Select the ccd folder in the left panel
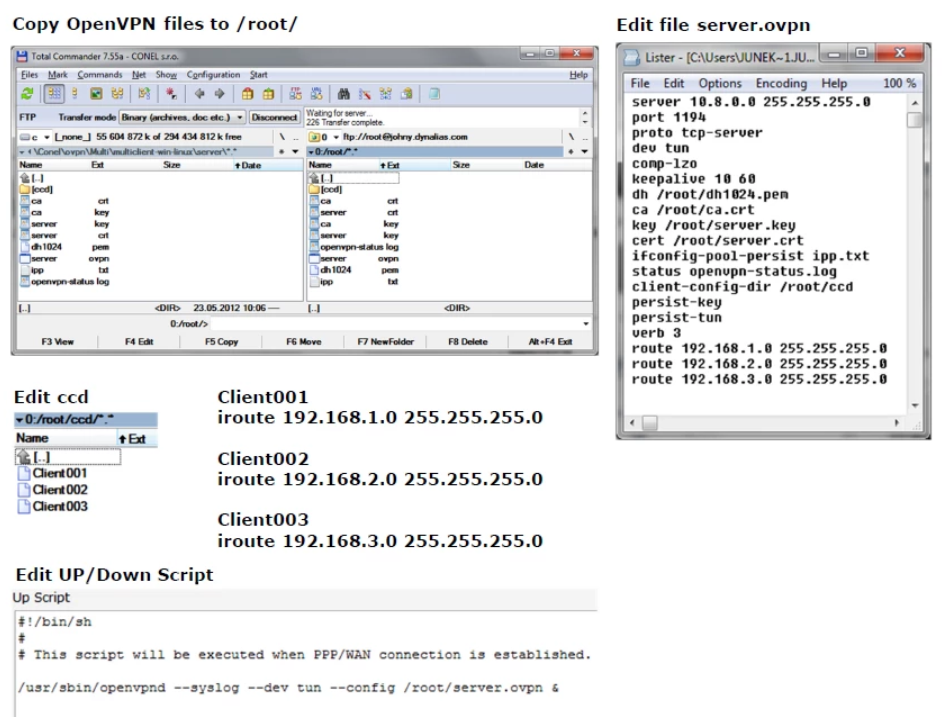Viewport: 946px width, 717px height. point(41,188)
